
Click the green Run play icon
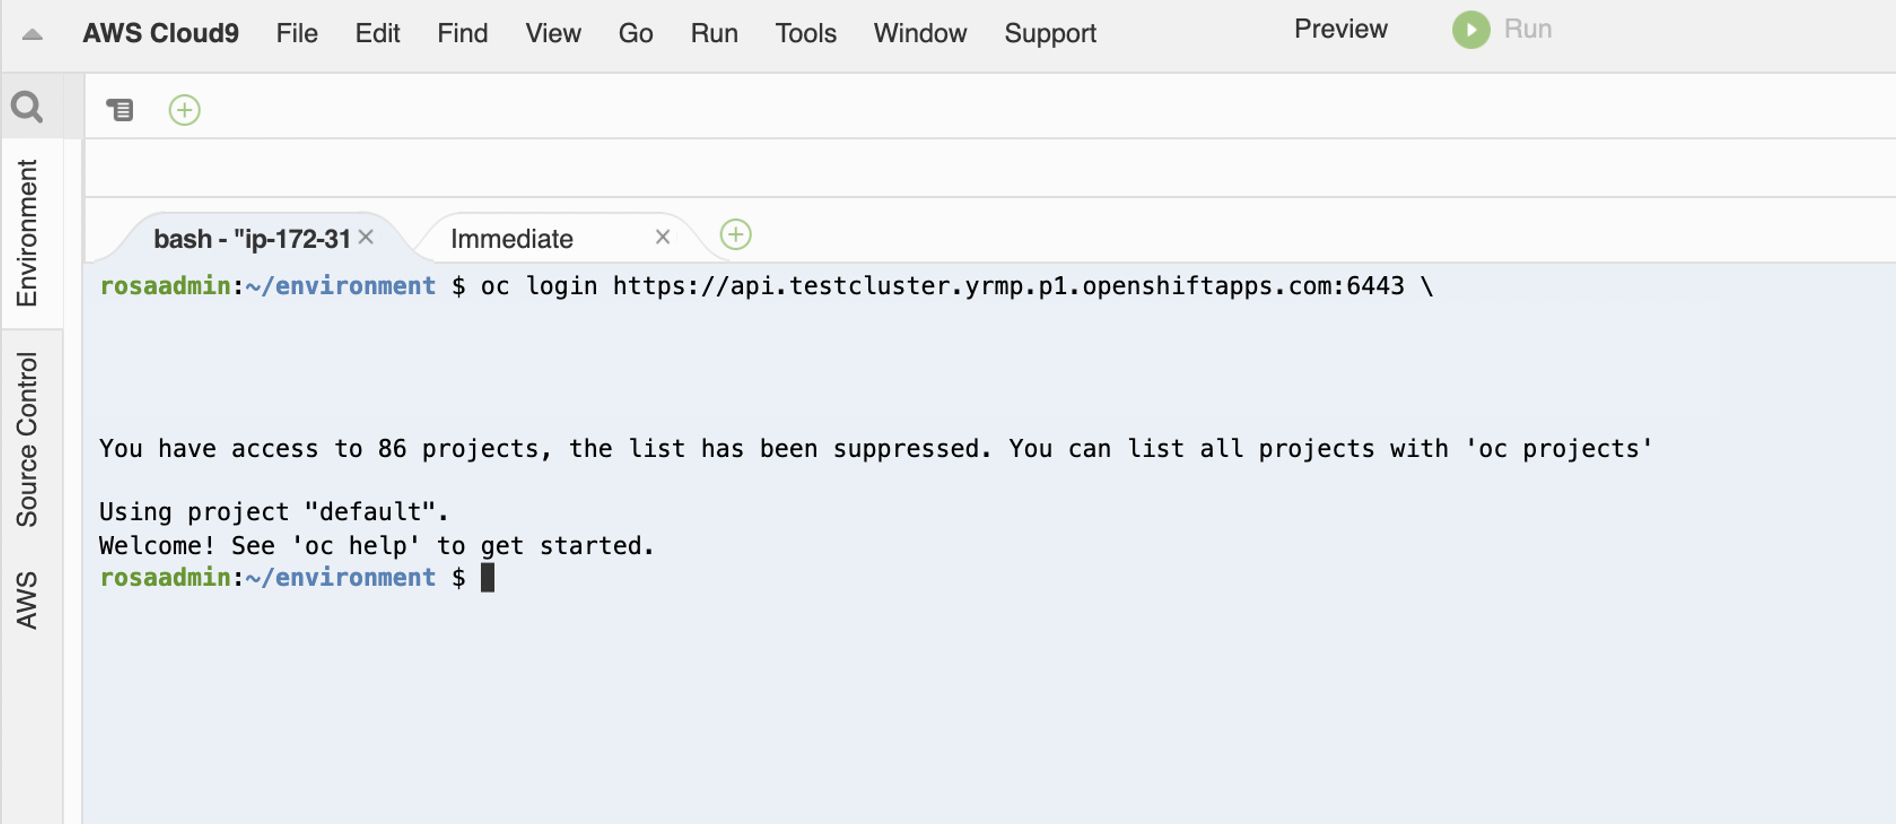tap(1470, 30)
